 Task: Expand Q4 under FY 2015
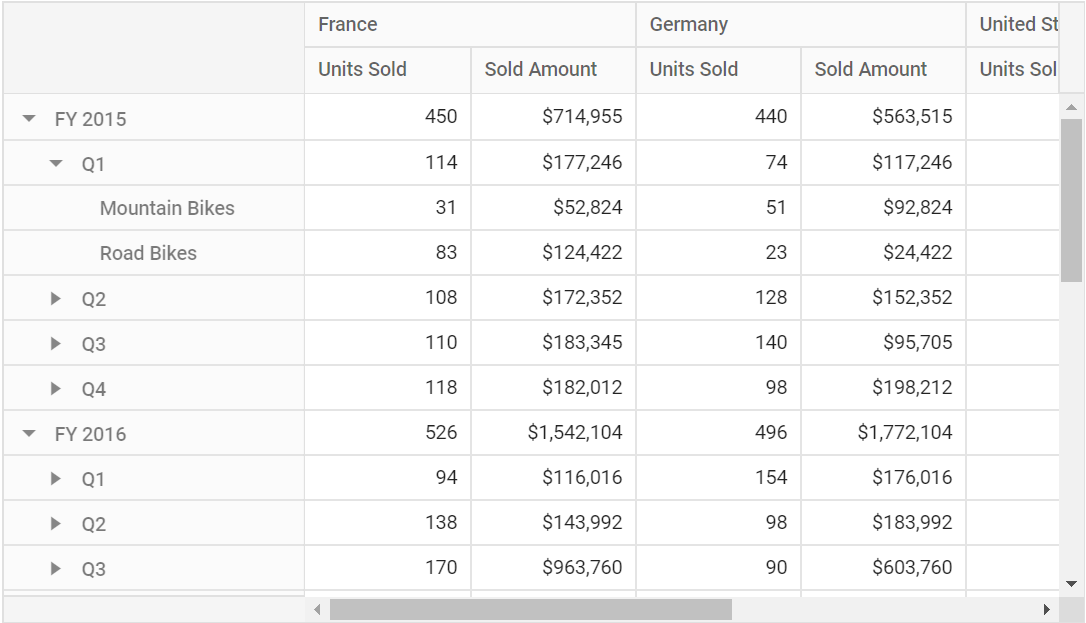56,388
